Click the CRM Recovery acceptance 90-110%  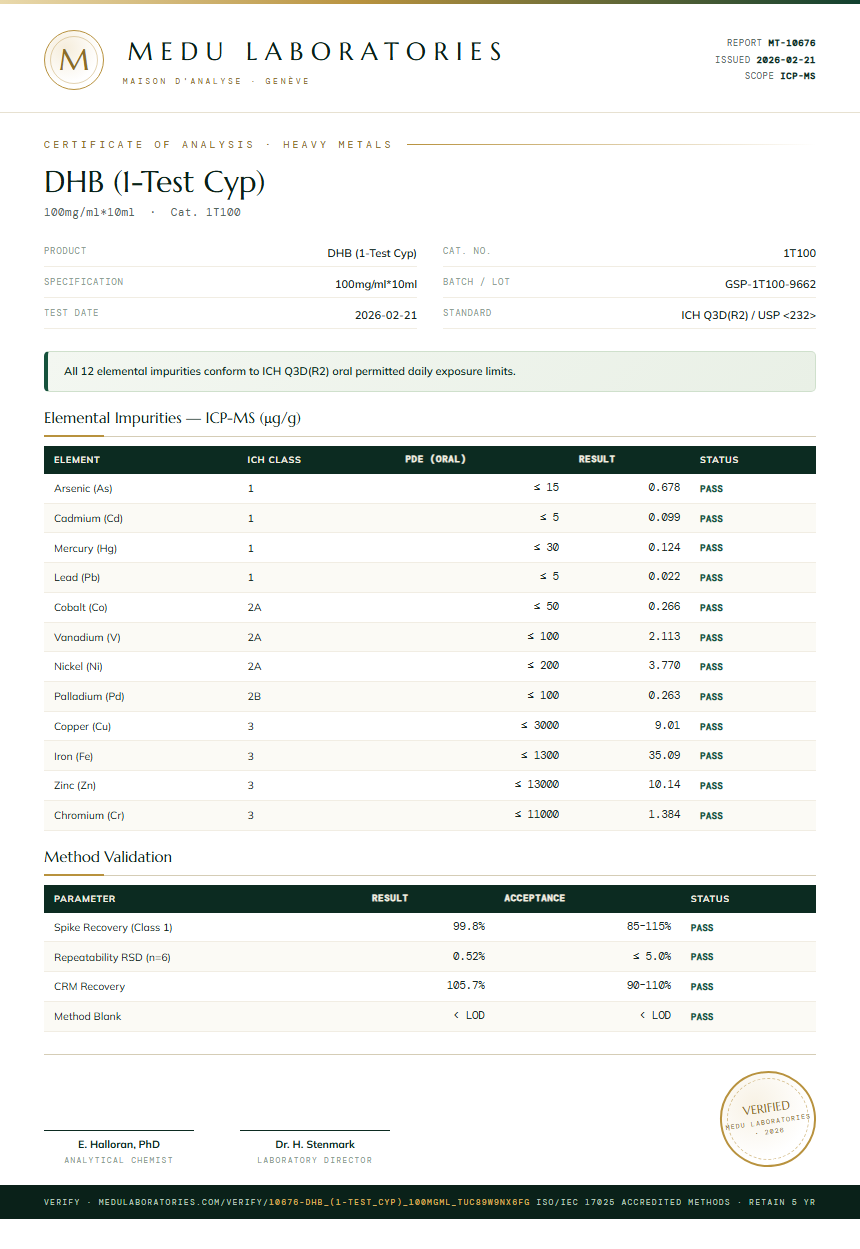[x=649, y=986]
